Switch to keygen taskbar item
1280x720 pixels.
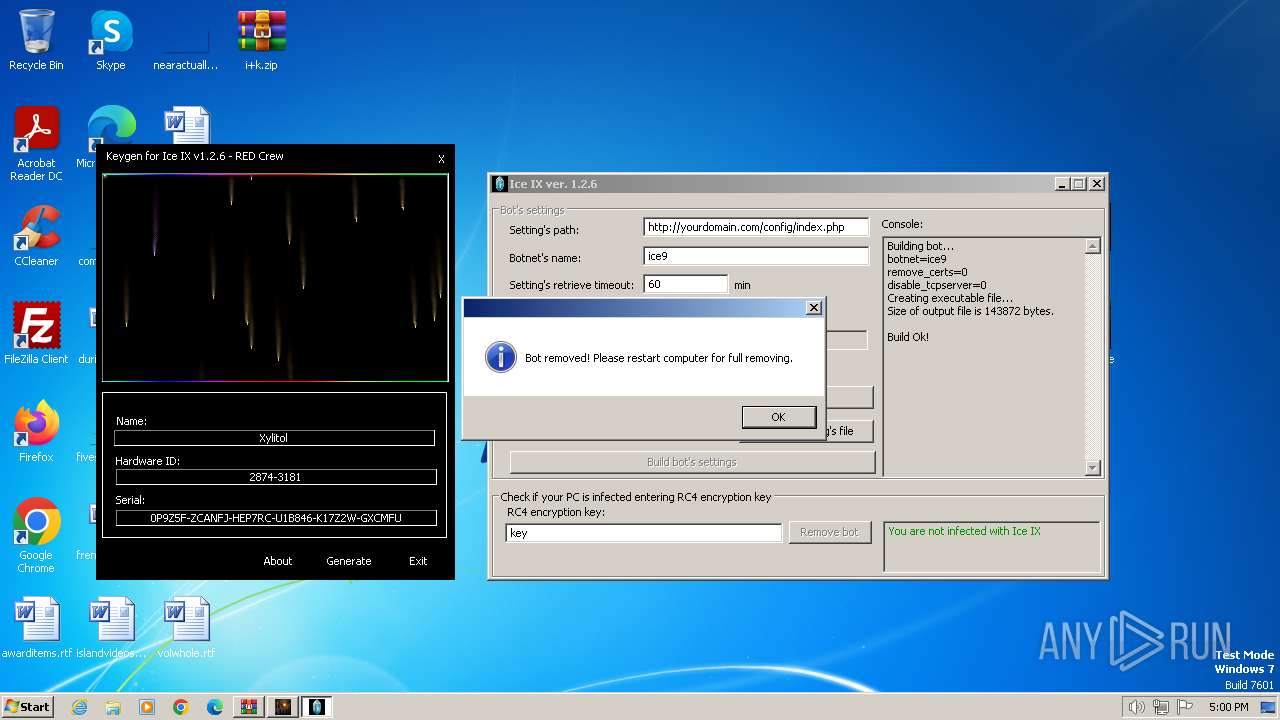point(283,707)
